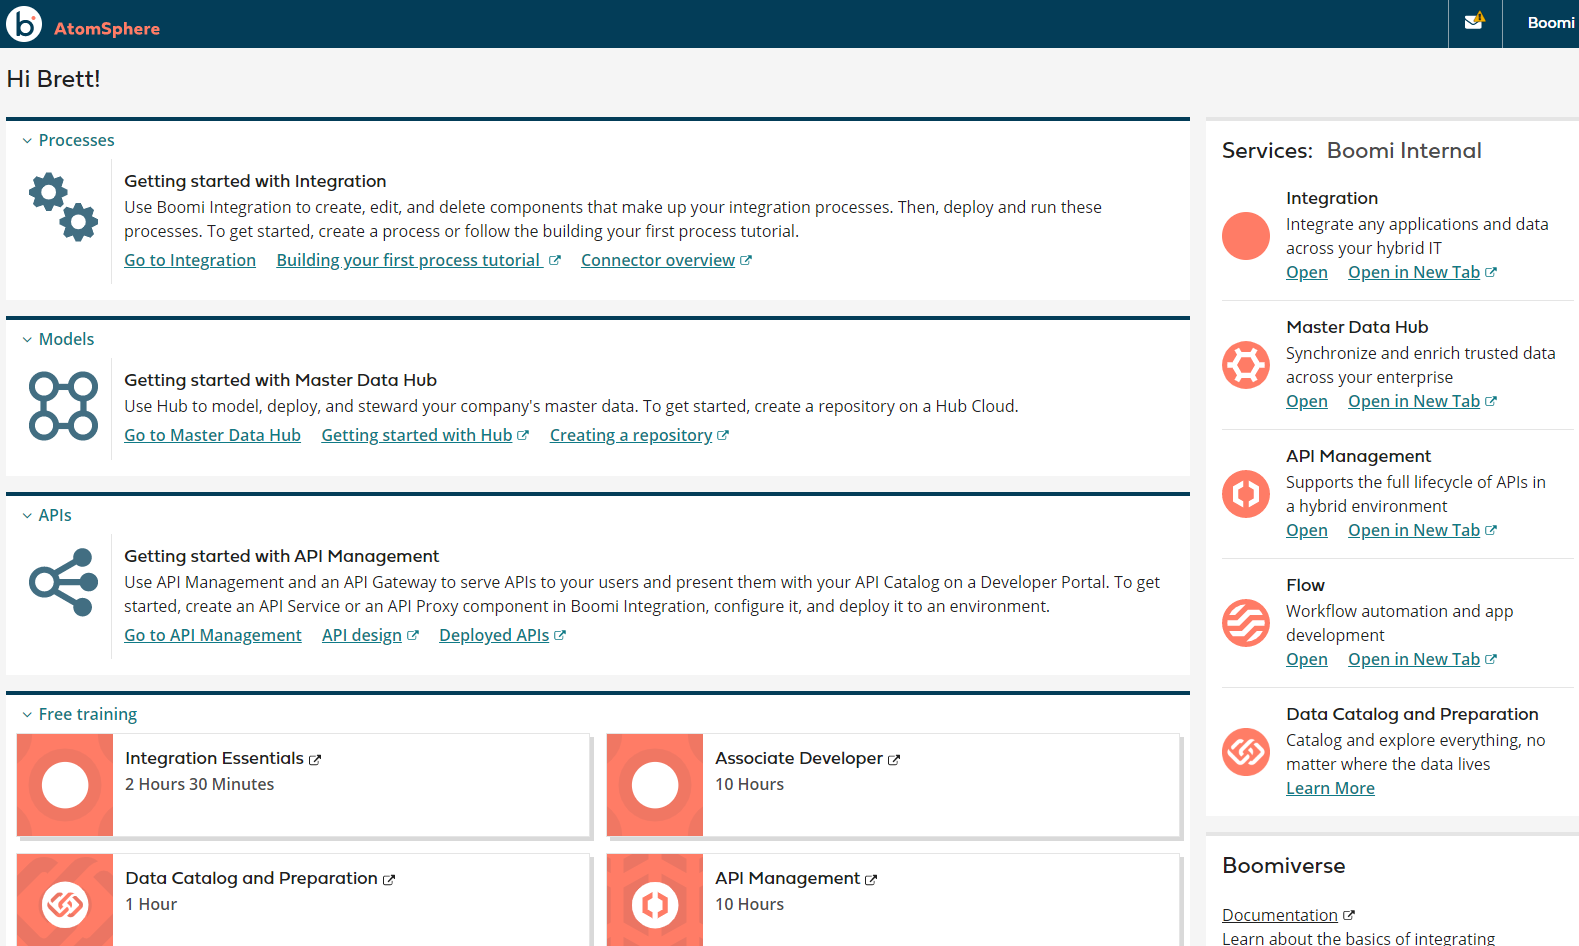Open API Management service in new tab
The image size is (1579, 946).
[1414, 530]
